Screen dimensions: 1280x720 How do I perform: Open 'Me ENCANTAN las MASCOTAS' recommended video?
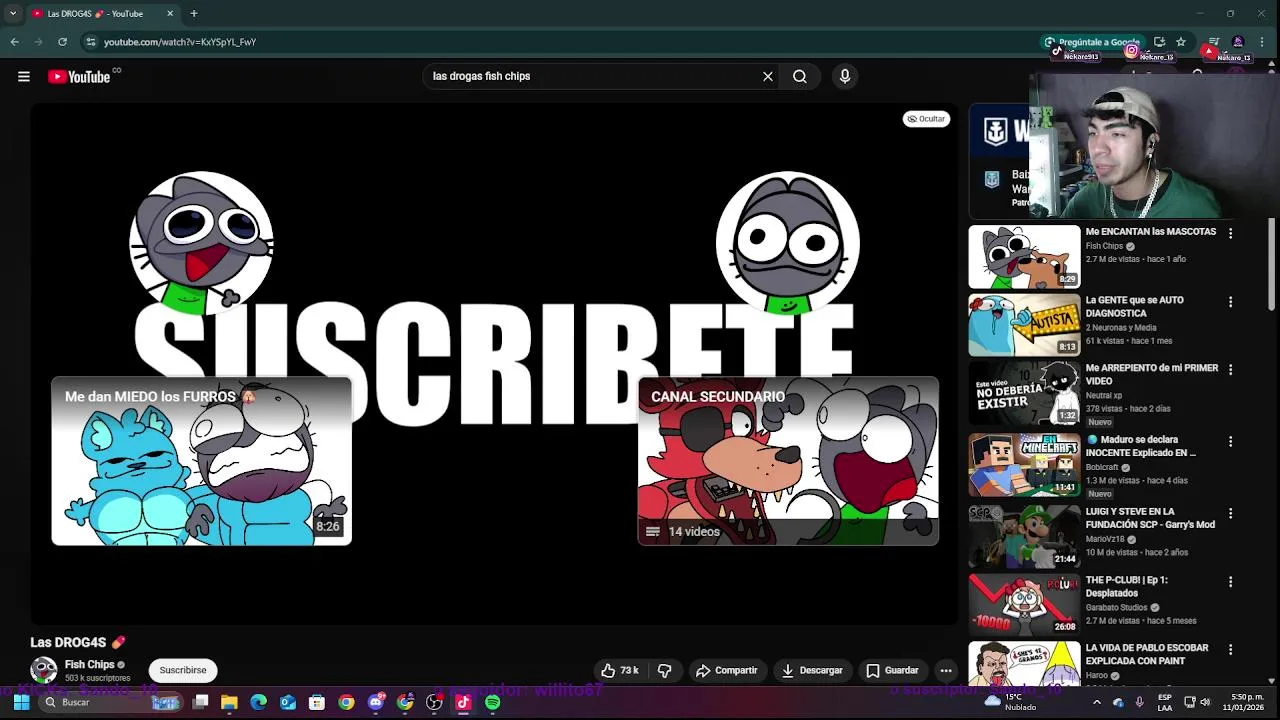(1151, 232)
